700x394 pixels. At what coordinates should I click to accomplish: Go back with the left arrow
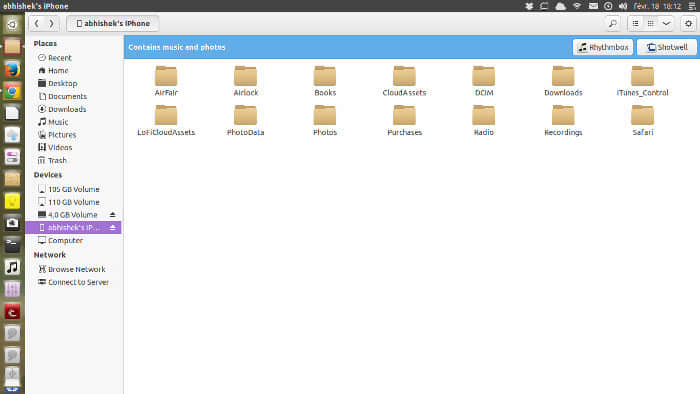pos(37,23)
